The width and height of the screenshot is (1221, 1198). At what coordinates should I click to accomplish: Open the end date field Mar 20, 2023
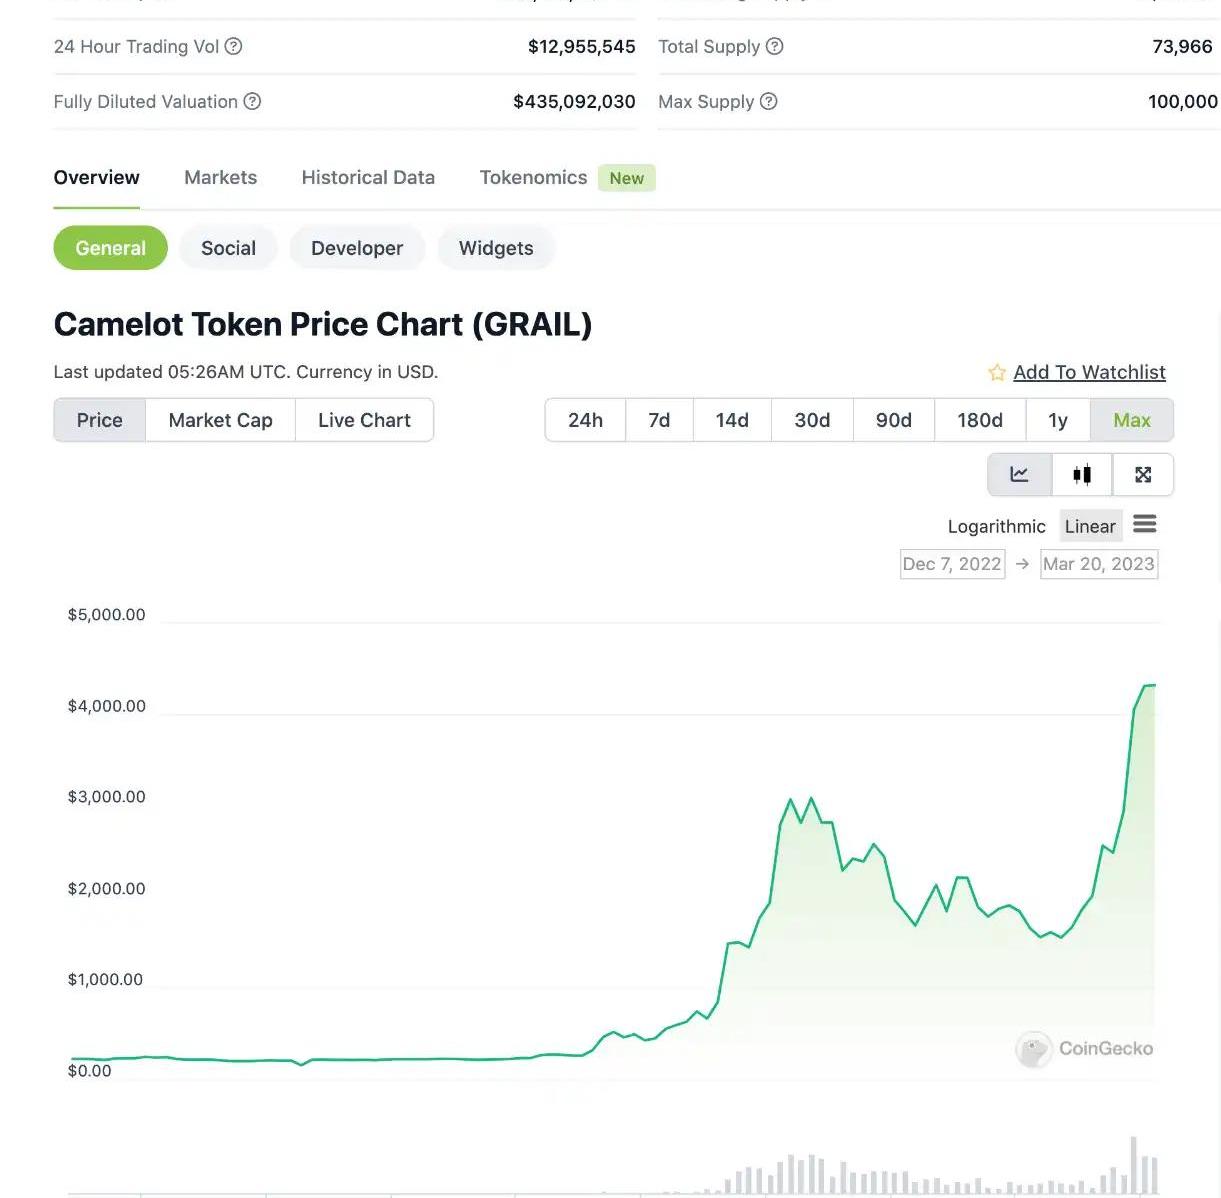(1098, 564)
